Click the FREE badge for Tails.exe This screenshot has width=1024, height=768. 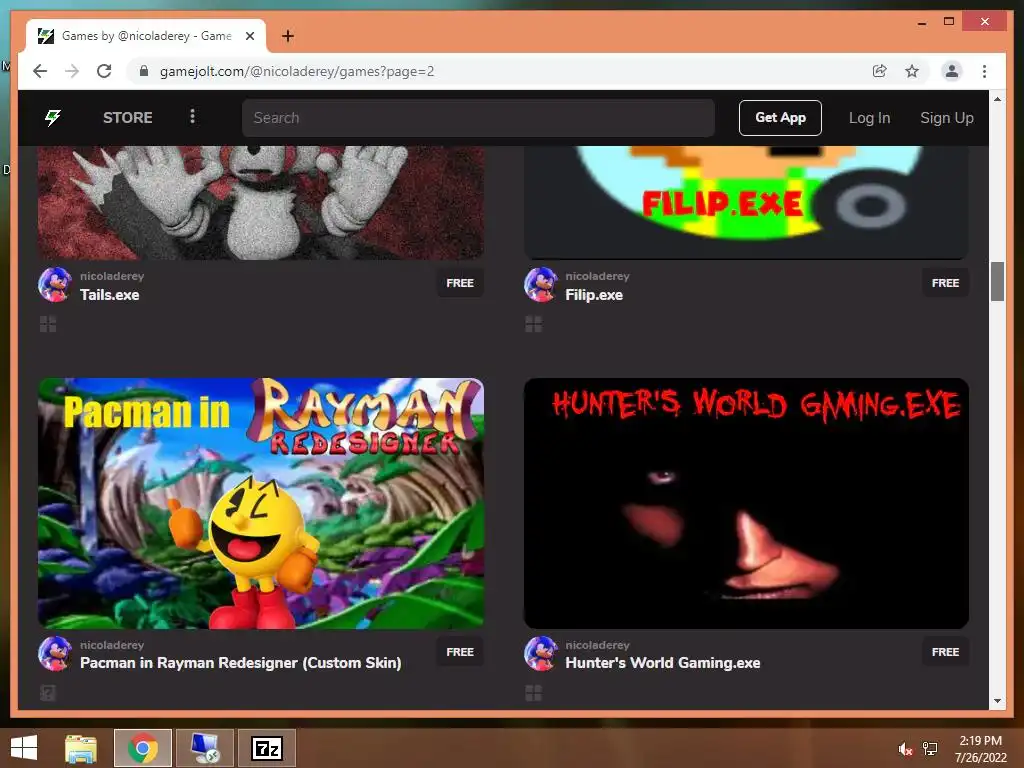(x=460, y=283)
